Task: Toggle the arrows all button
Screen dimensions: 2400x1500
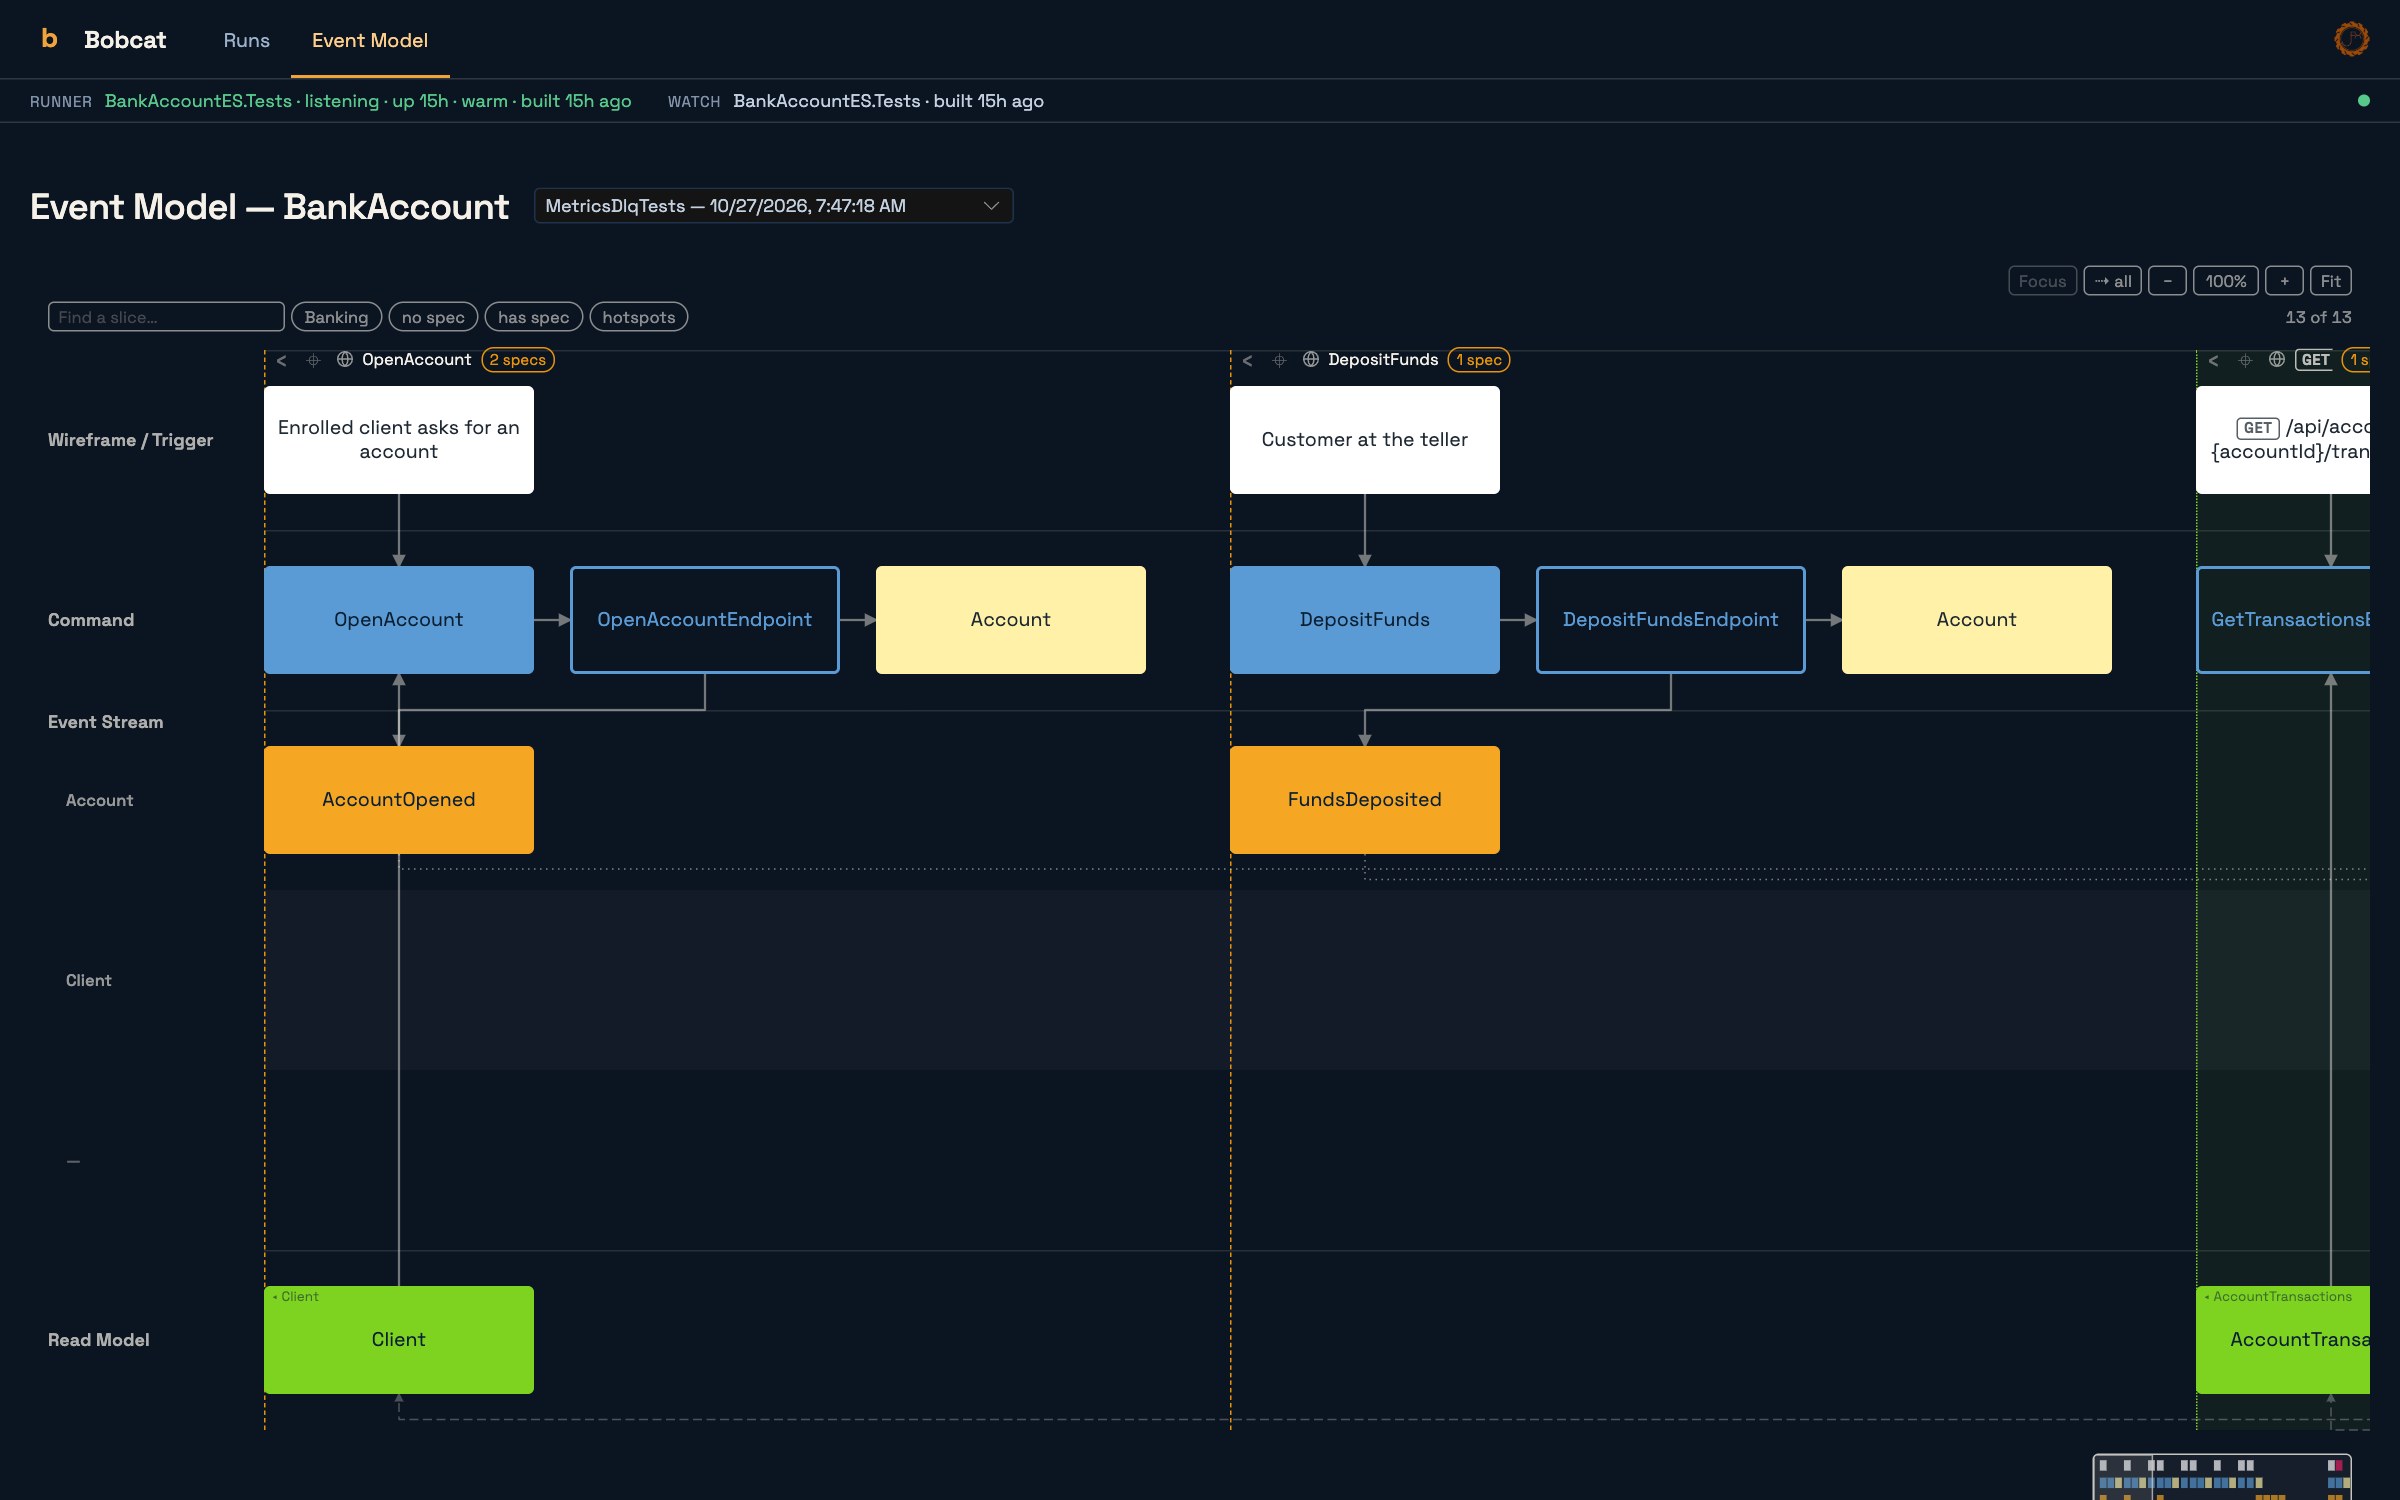Action: 2112,281
